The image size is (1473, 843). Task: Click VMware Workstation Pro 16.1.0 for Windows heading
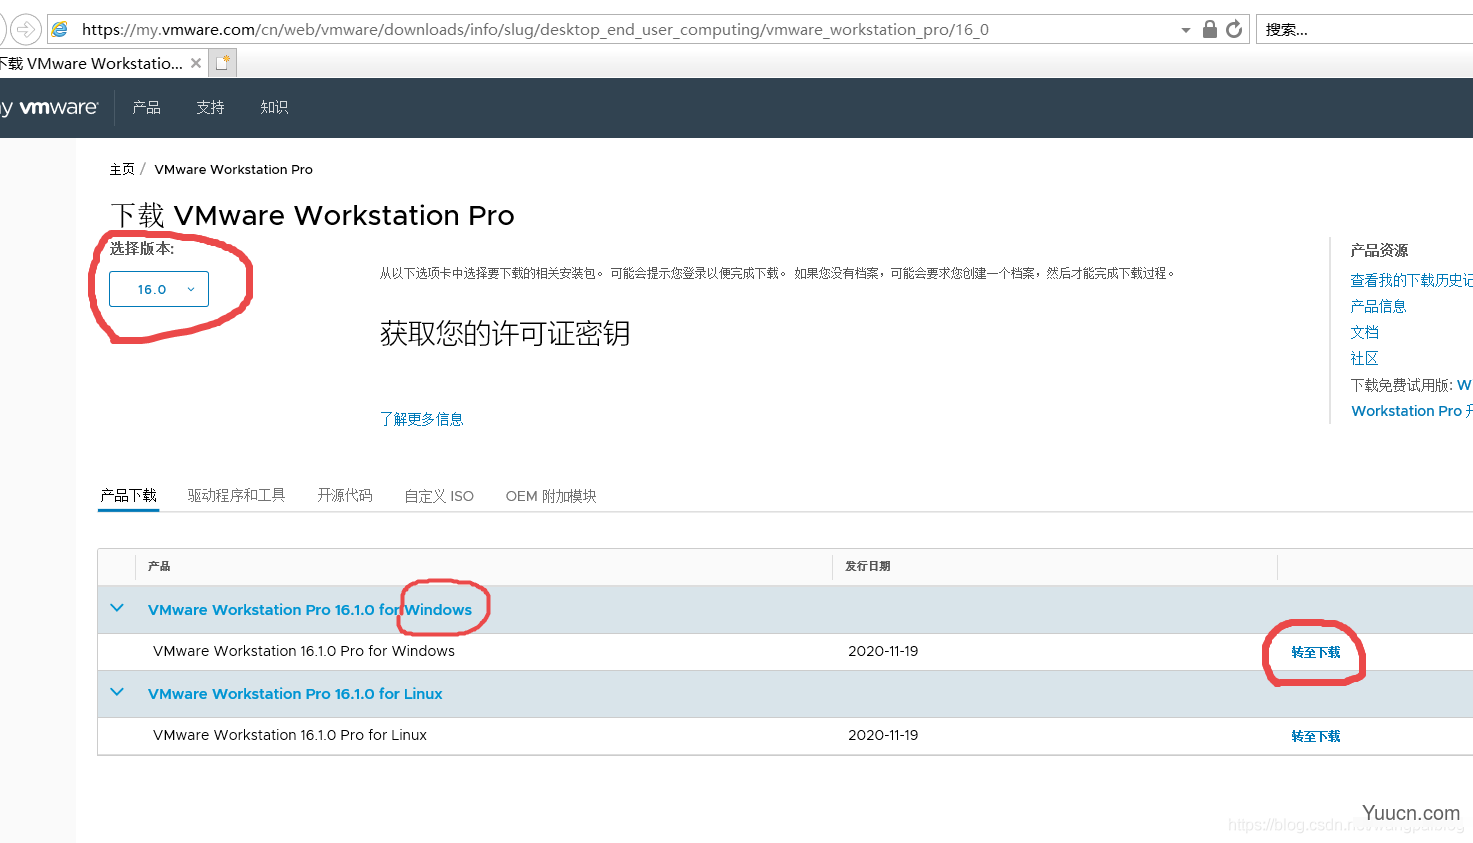tap(310, 610)
